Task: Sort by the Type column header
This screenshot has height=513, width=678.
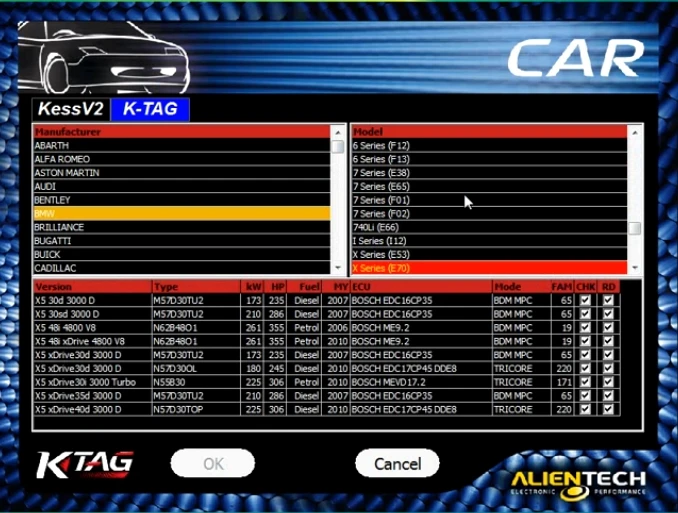Action: (196, 287)
